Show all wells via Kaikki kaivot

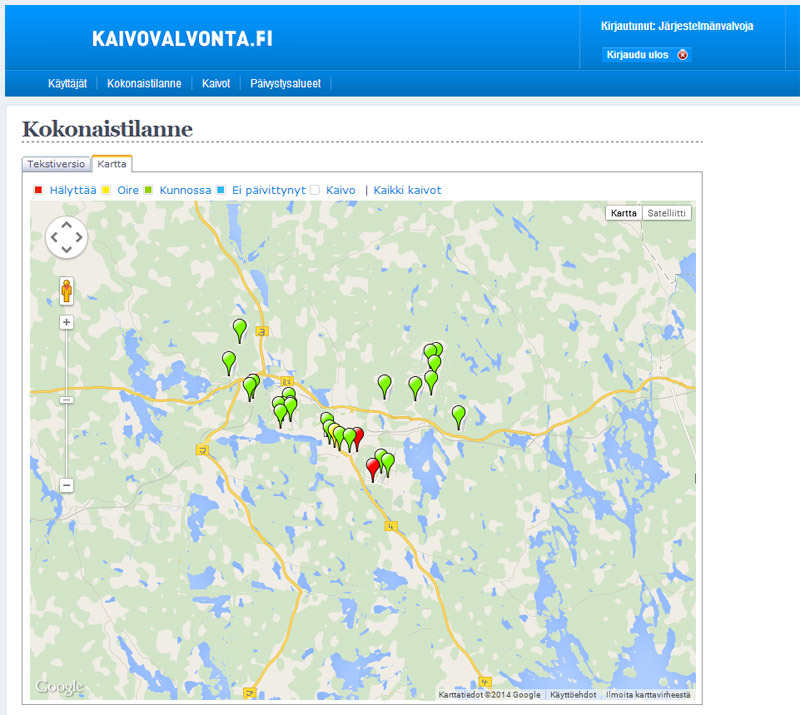coord(407,190)
